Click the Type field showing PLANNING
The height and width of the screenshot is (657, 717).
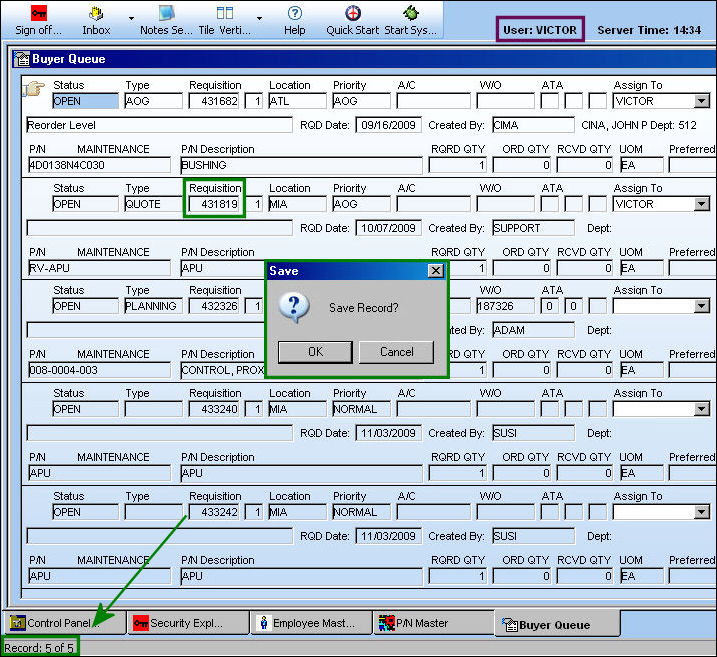pyautogui.click(x=153, y=306)
